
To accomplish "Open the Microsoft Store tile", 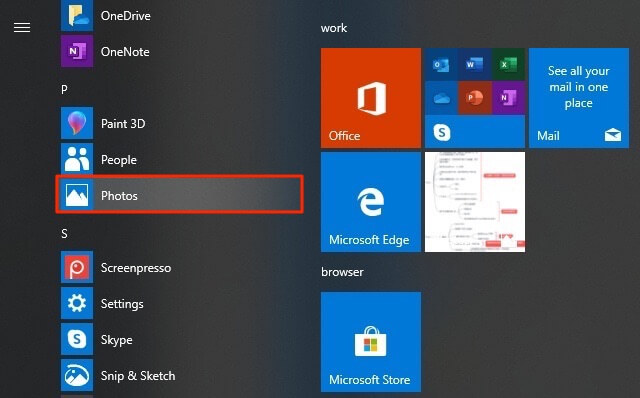I will [371, 342].
